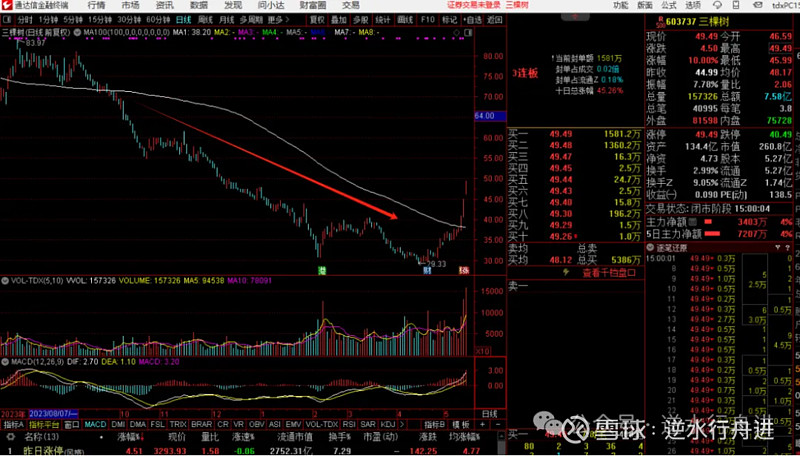Open the 版面 menu
Screen dimensions: 800x456
pos(645,5)
